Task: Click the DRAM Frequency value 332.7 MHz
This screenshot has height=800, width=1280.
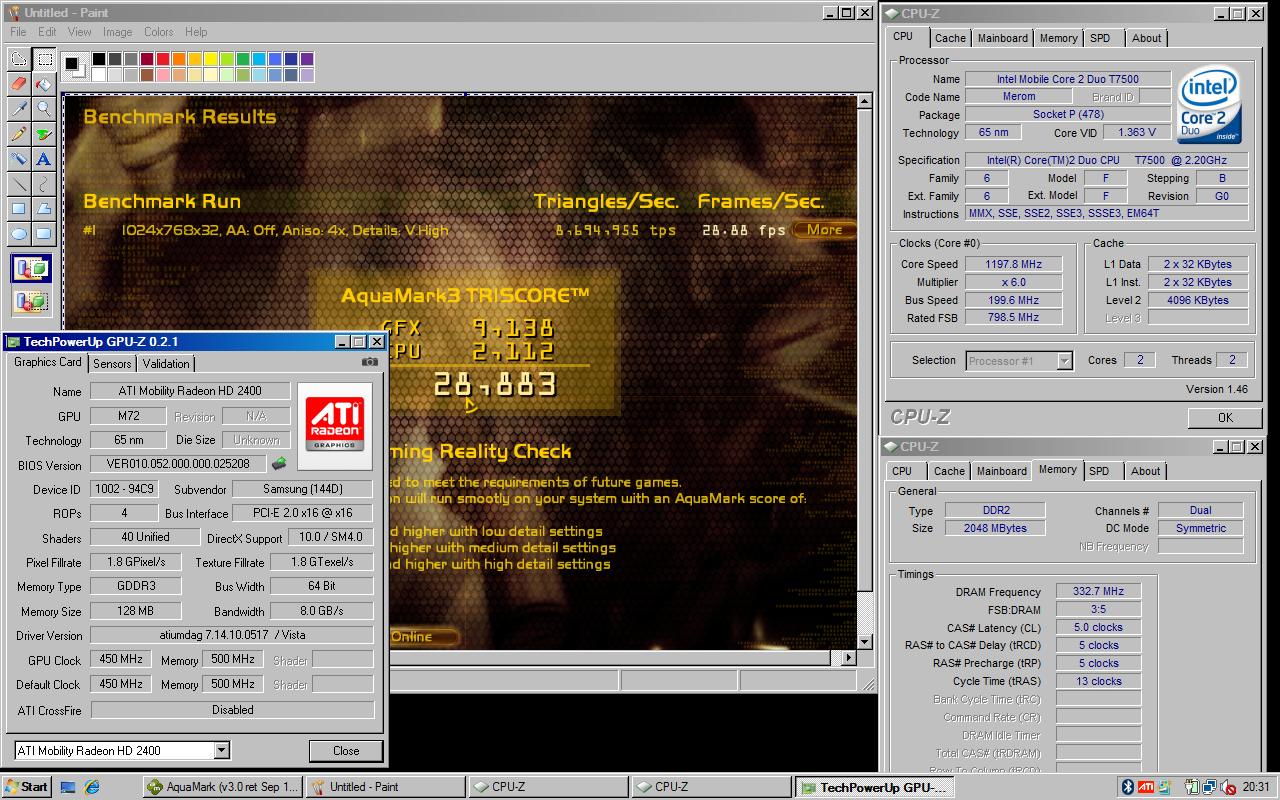Action: [1098, 591]
